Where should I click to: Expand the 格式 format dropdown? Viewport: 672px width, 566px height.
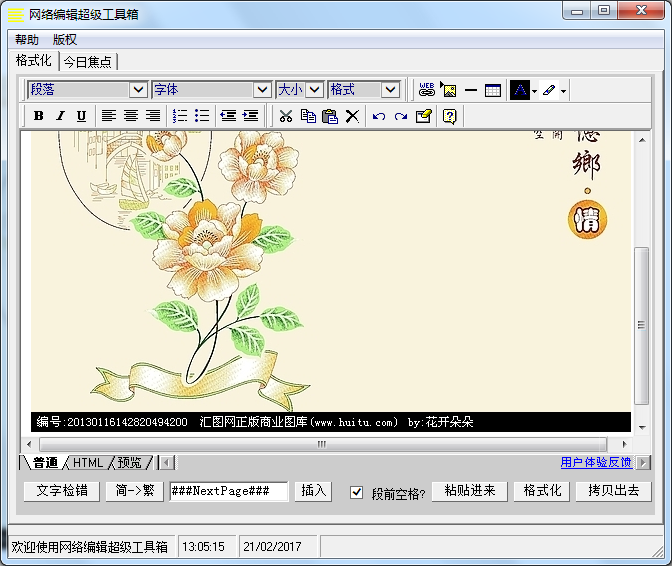390,90
